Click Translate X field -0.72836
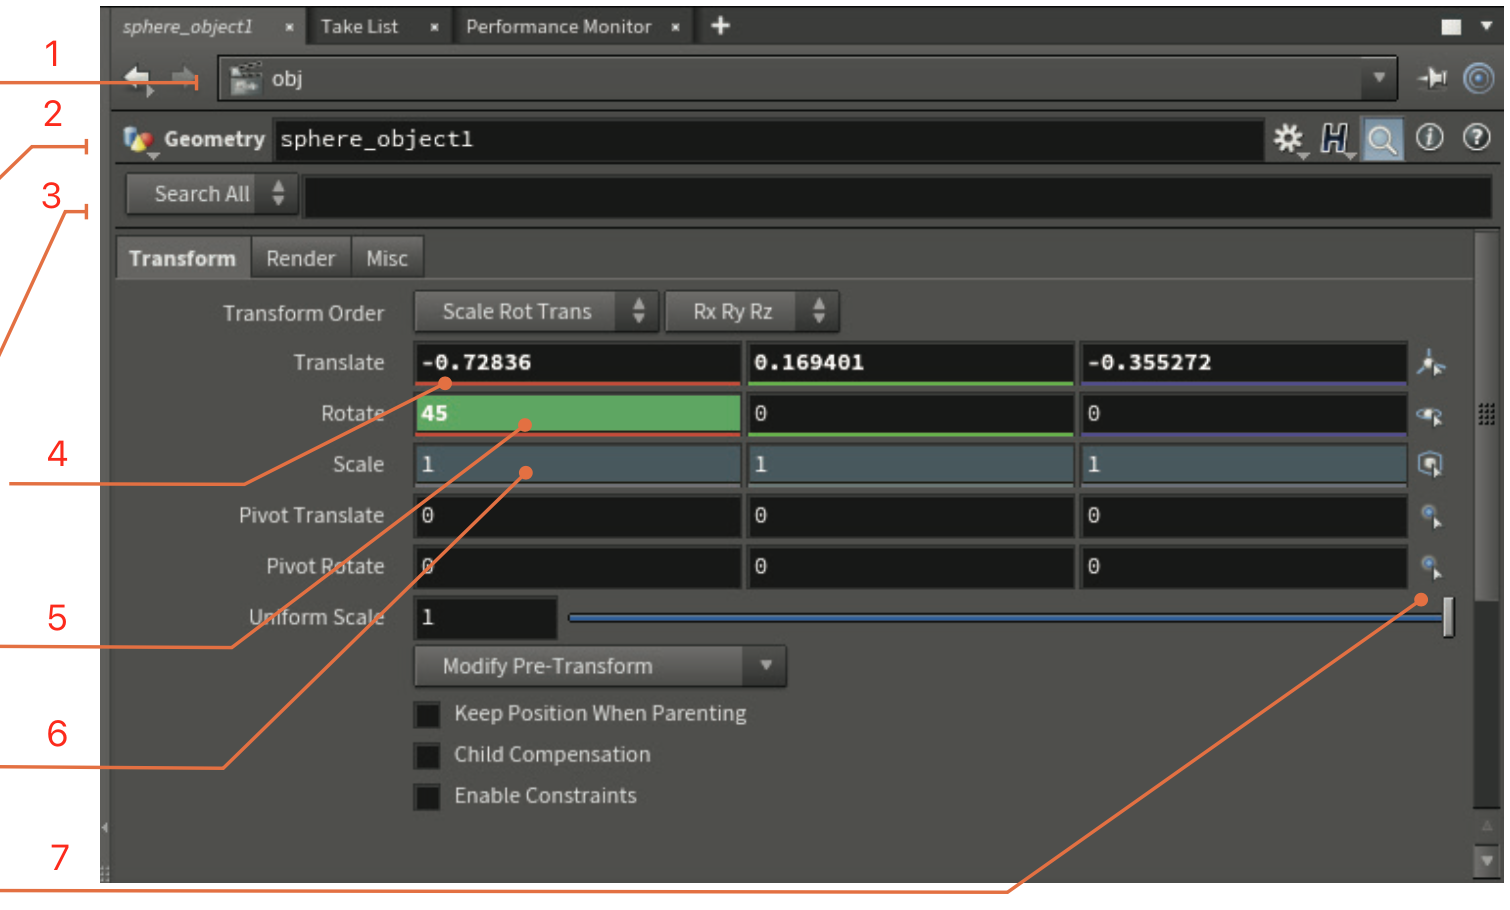 (578, 363)
